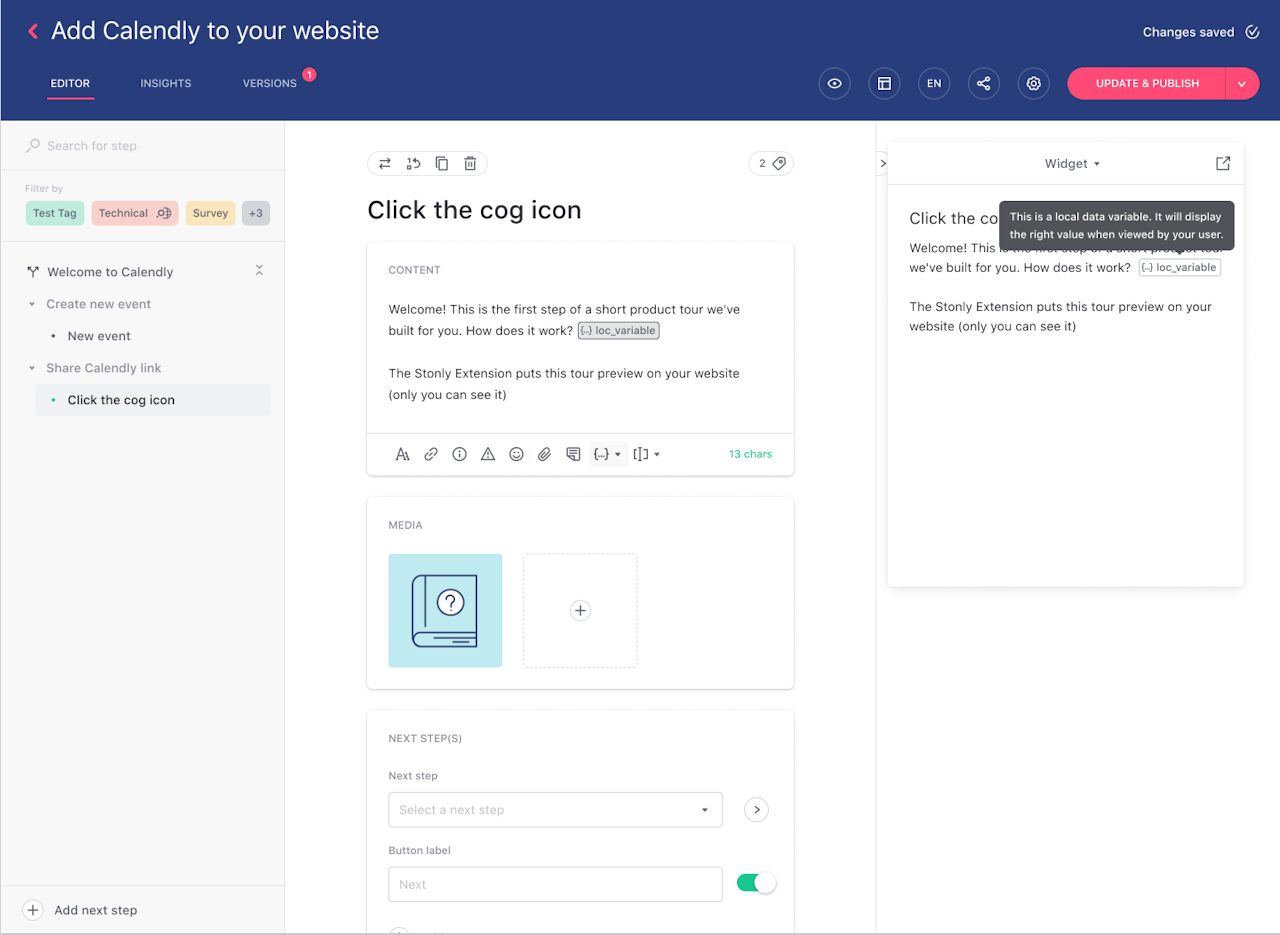Screen dimensions: 1280x935
Task: Toggle preview with eye icon
Action: (x=835, y=84)
